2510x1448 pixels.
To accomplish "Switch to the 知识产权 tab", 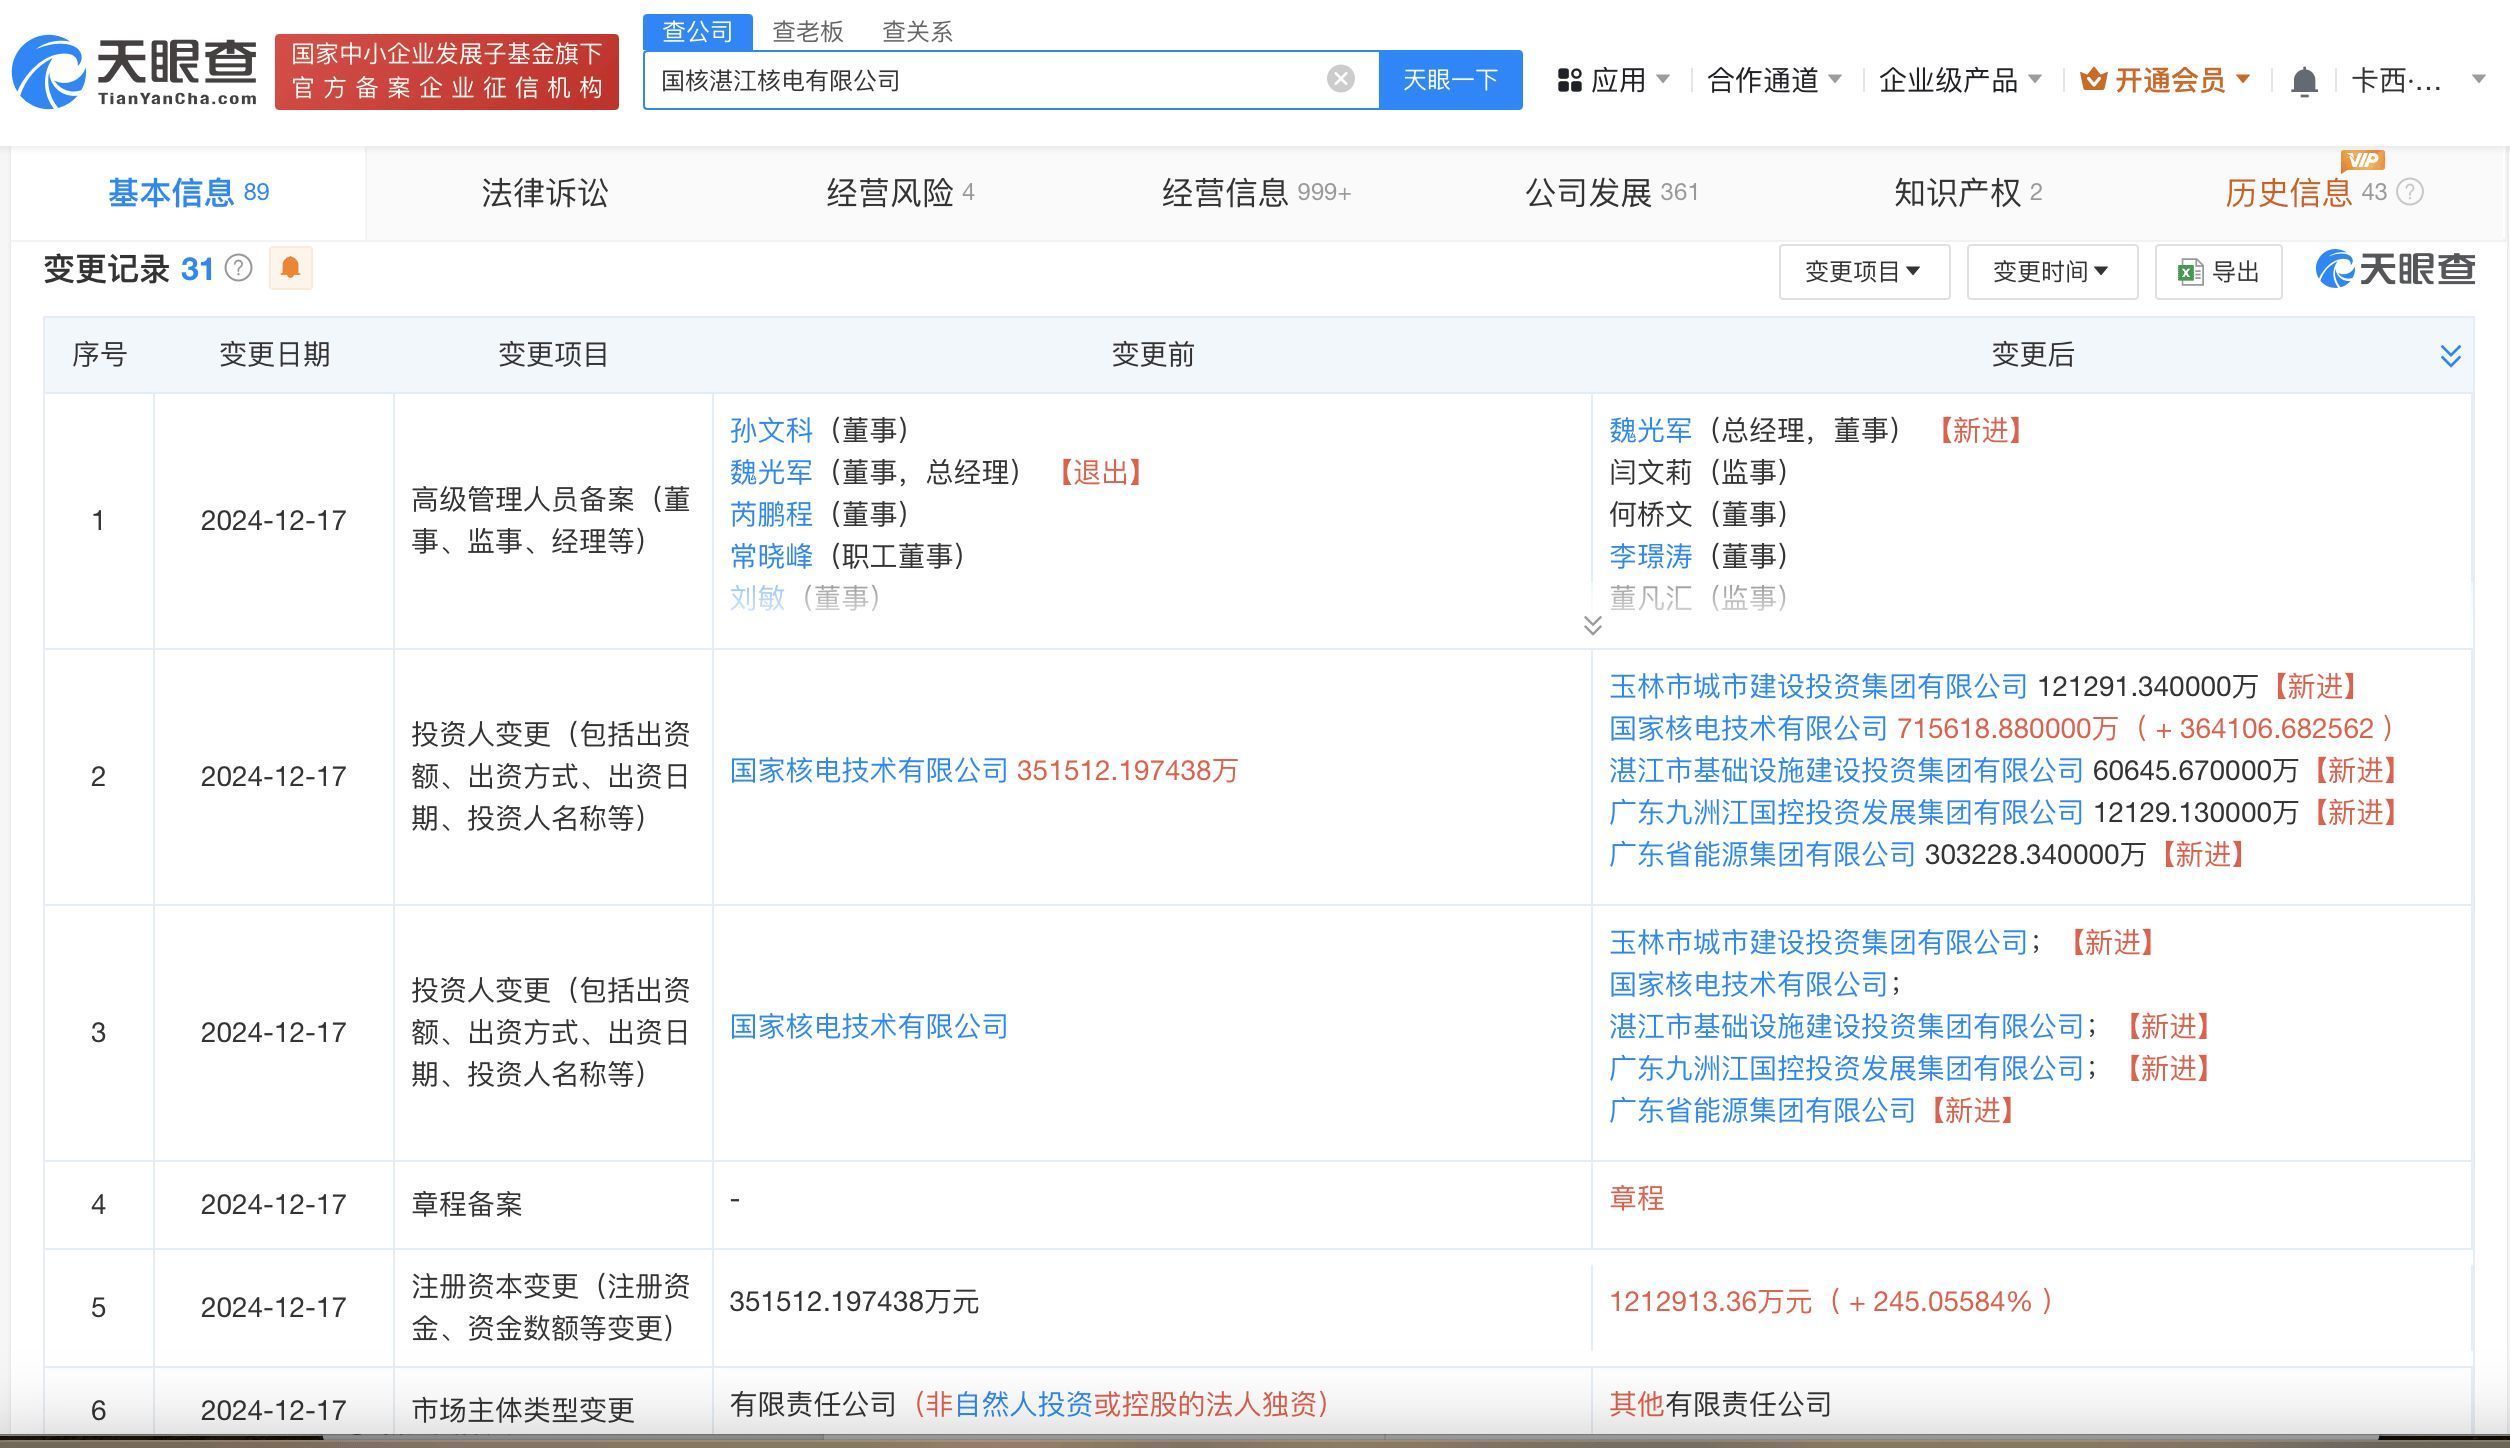I will point(1967,192).
